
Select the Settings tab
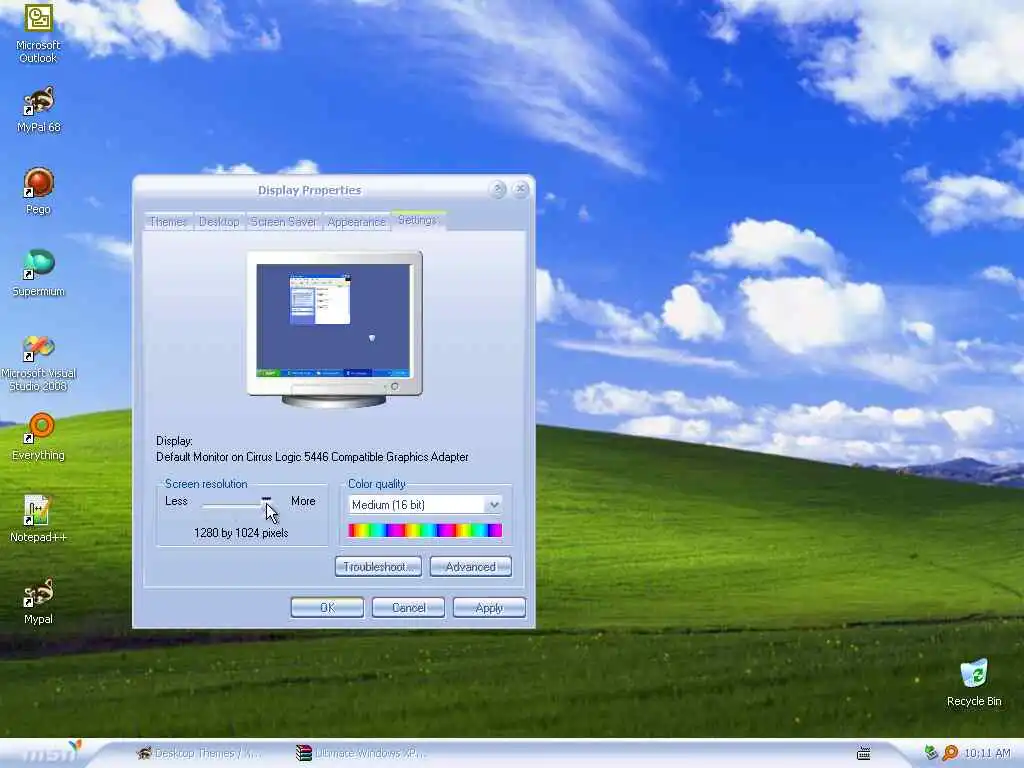click(418, 220)
